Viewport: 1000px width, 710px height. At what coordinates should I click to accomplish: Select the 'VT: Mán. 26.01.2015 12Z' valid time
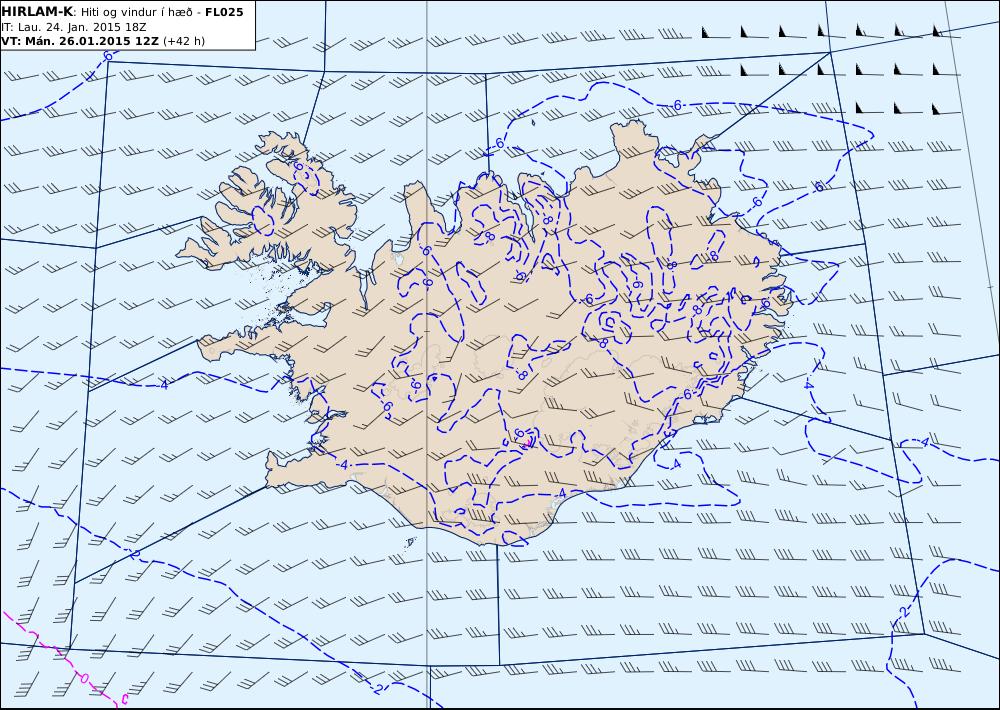[80, 41]
